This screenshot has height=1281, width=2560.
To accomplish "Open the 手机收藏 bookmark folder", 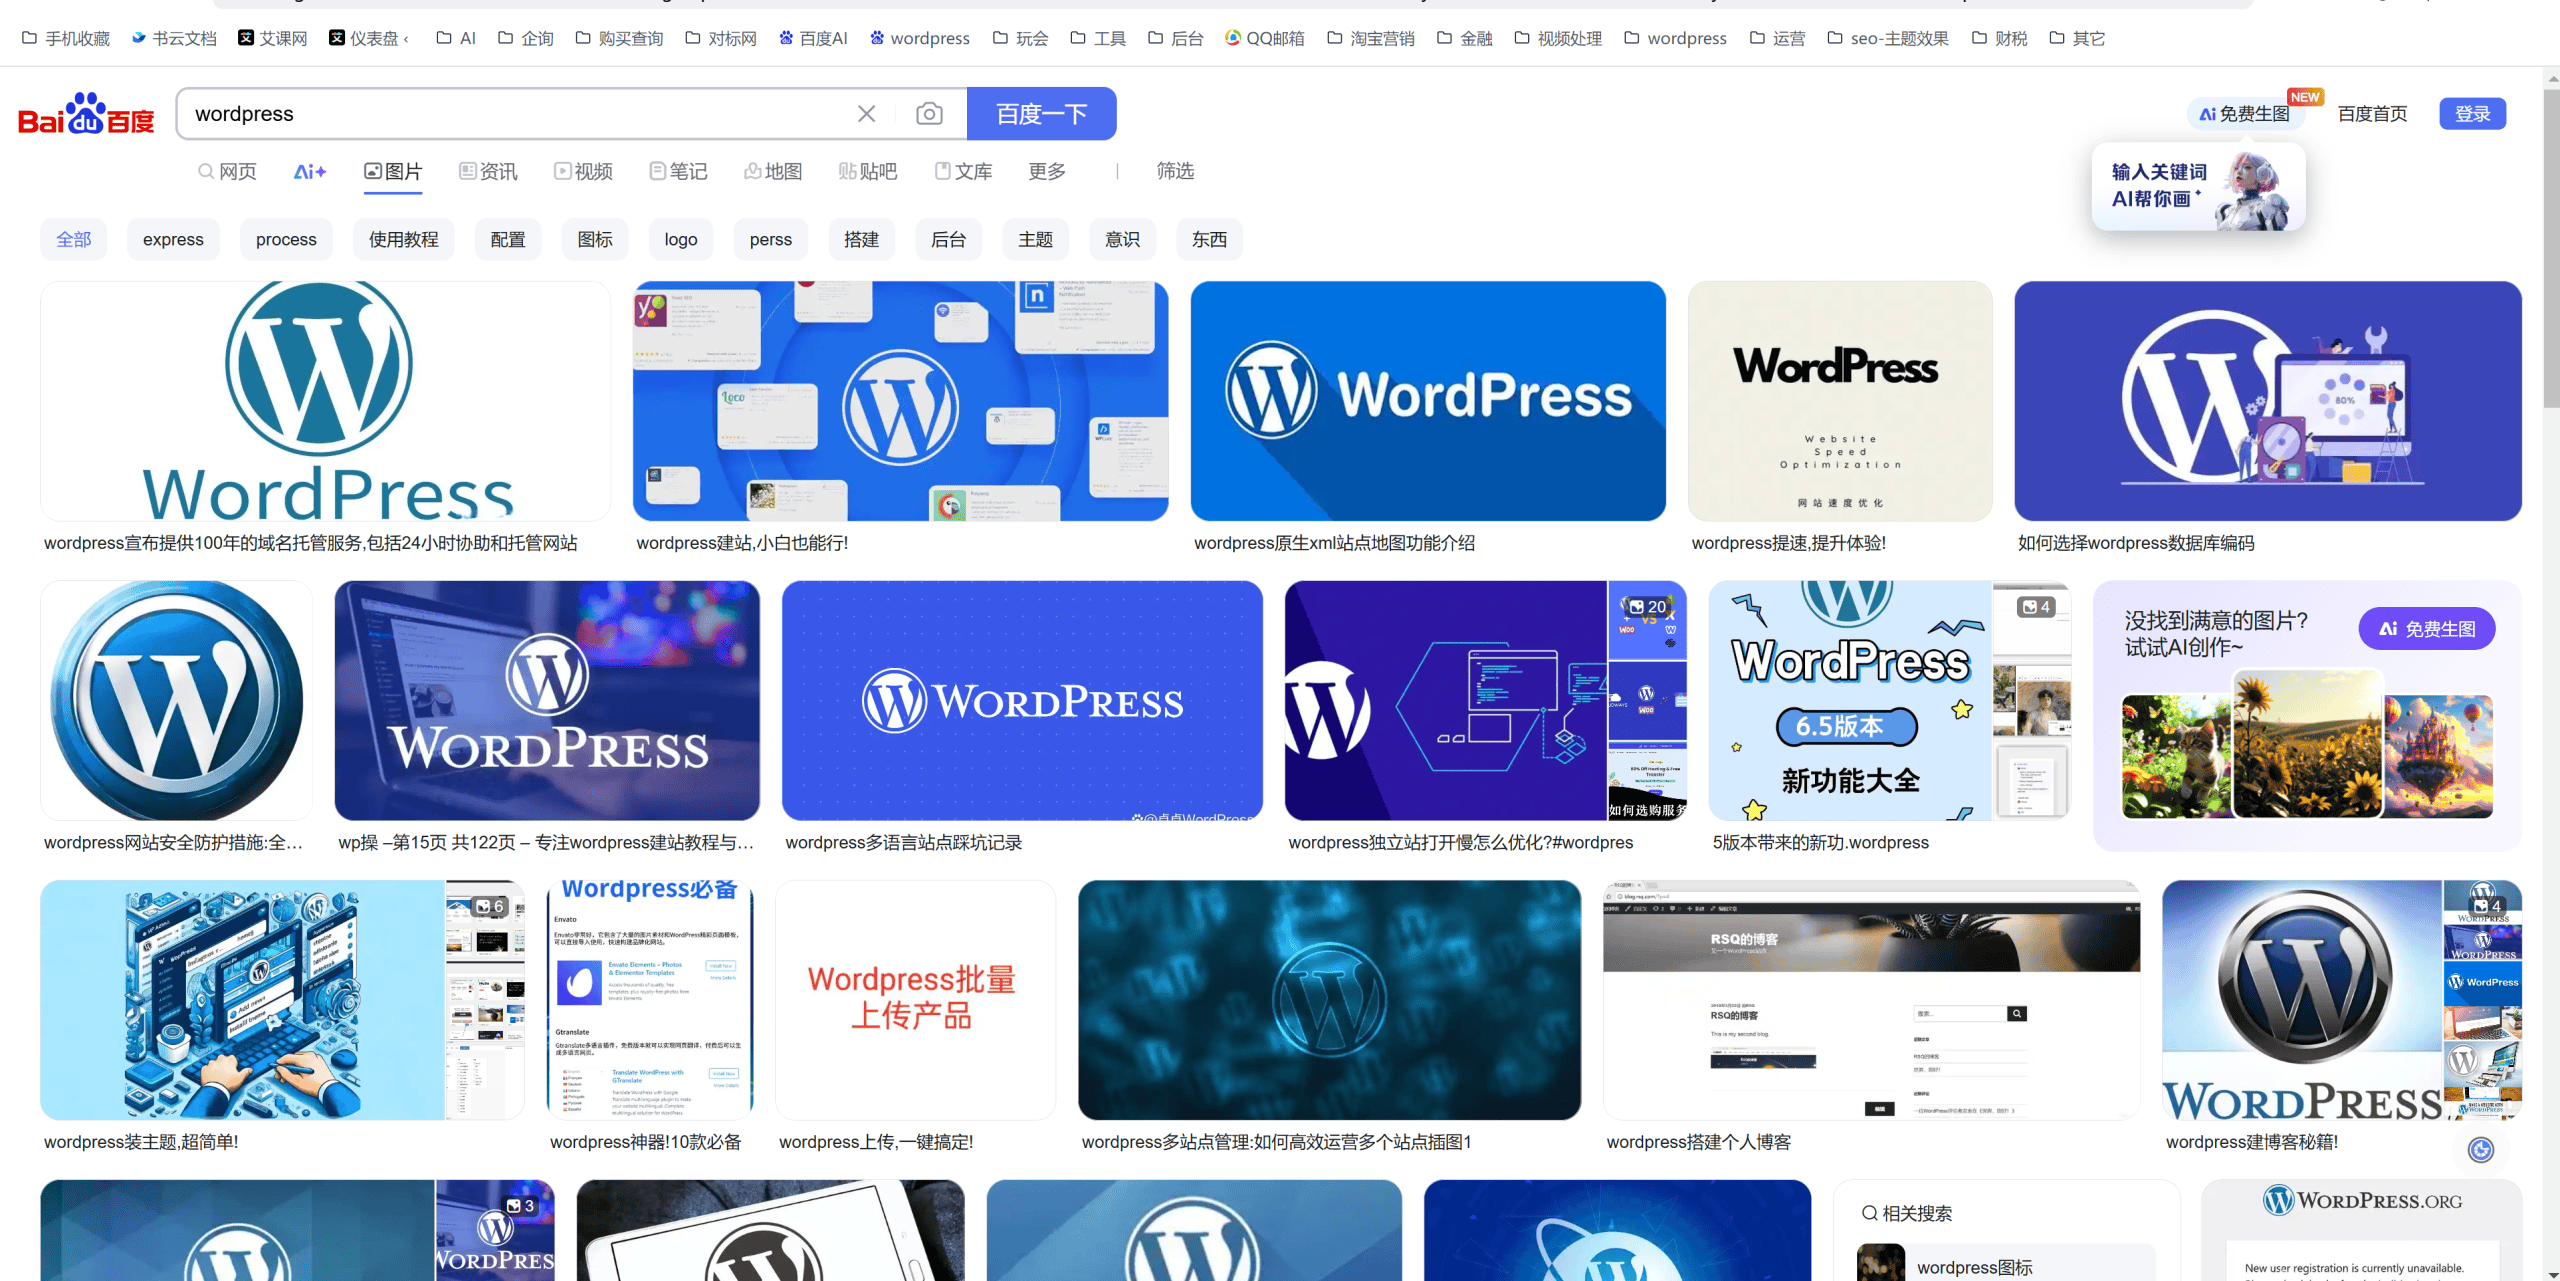I will 66,38.
